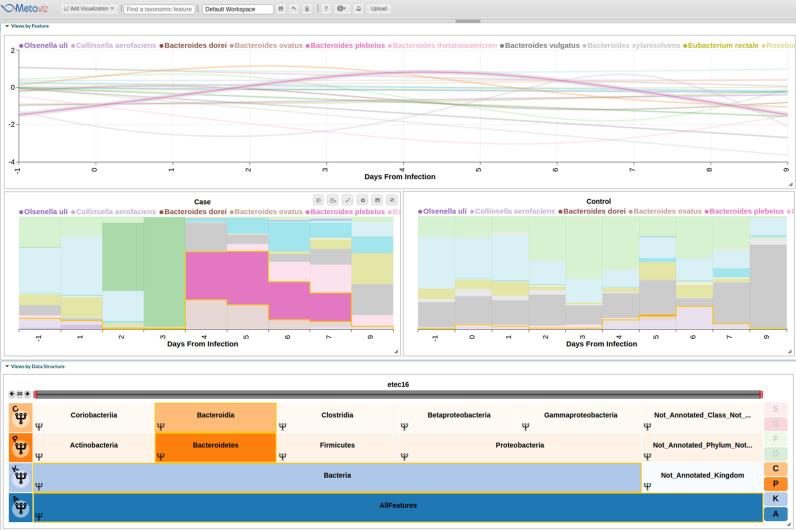Toggle Bacteroides plebeius in Control chart legend
The image size is (796, 530).
(x=744, y=211)
